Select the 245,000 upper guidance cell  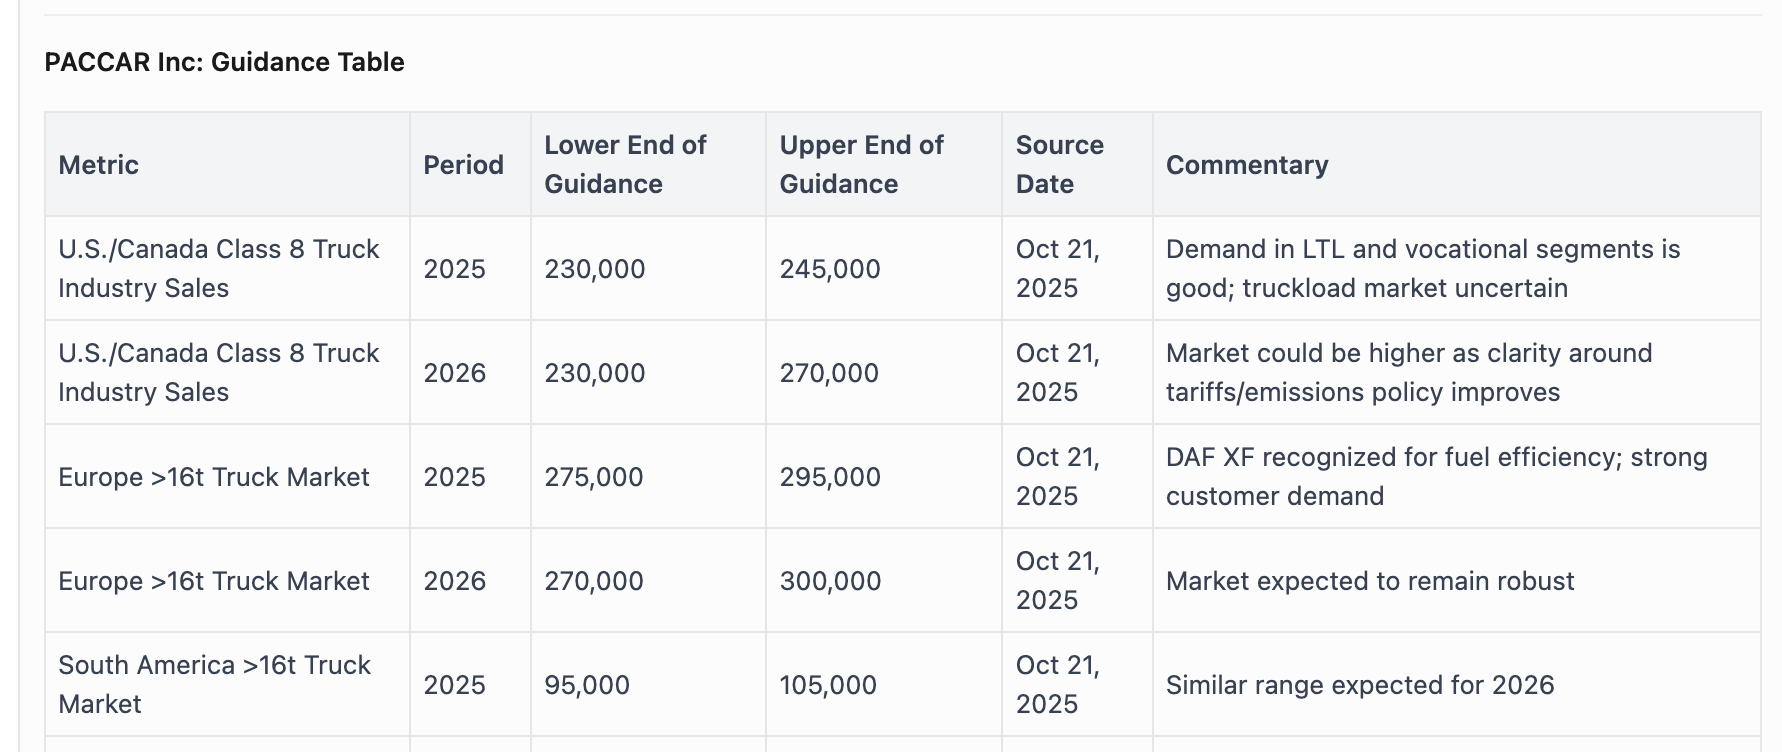(830, 269)
